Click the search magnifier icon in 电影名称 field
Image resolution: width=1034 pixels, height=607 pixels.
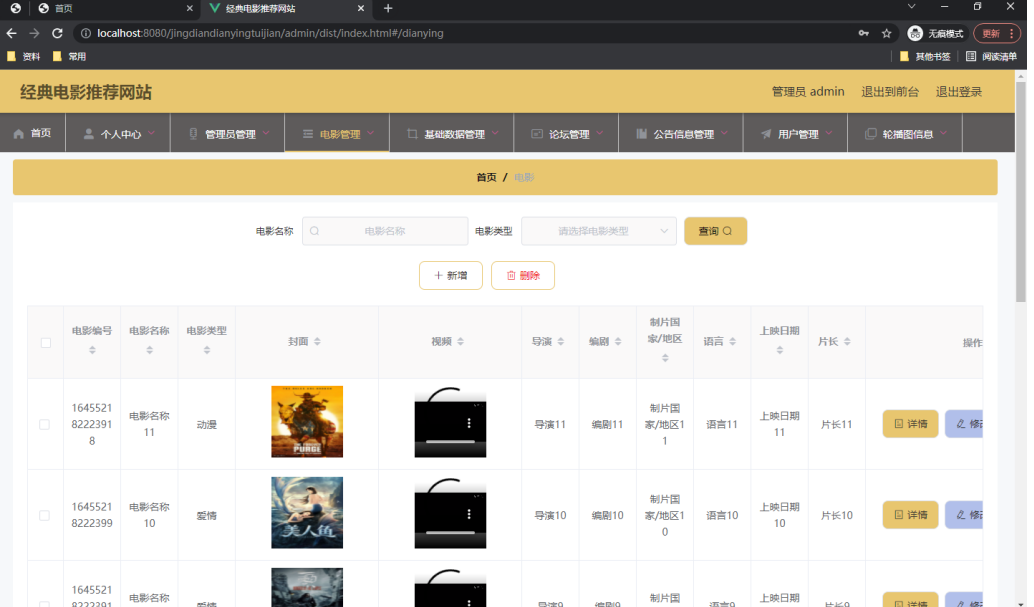pyautogui.click(x=315, y=231)
